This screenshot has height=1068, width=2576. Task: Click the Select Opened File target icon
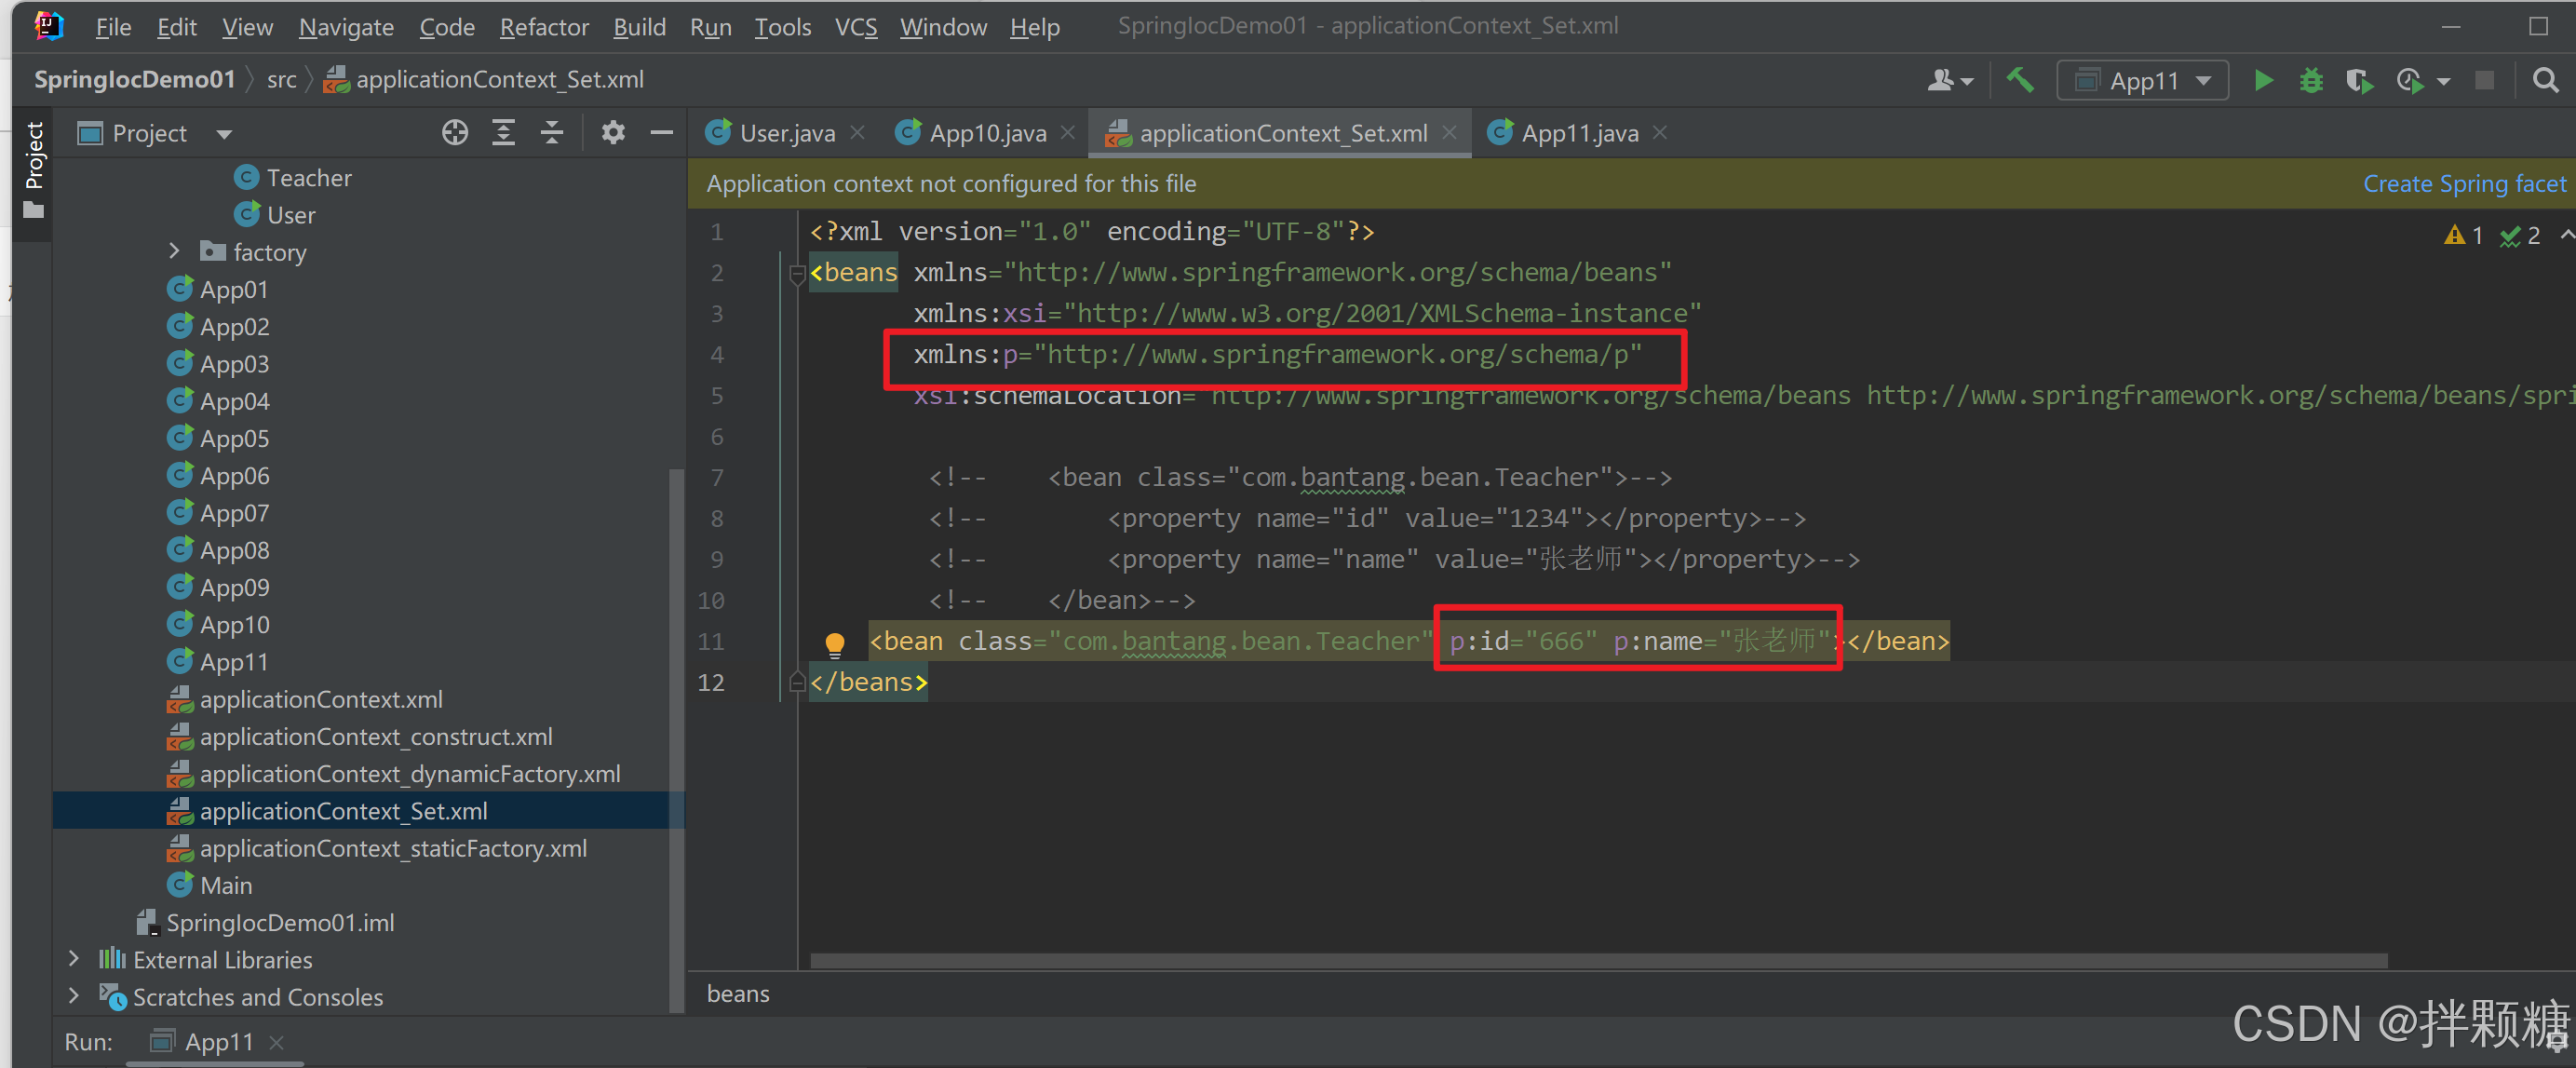[x=455, y=133]
